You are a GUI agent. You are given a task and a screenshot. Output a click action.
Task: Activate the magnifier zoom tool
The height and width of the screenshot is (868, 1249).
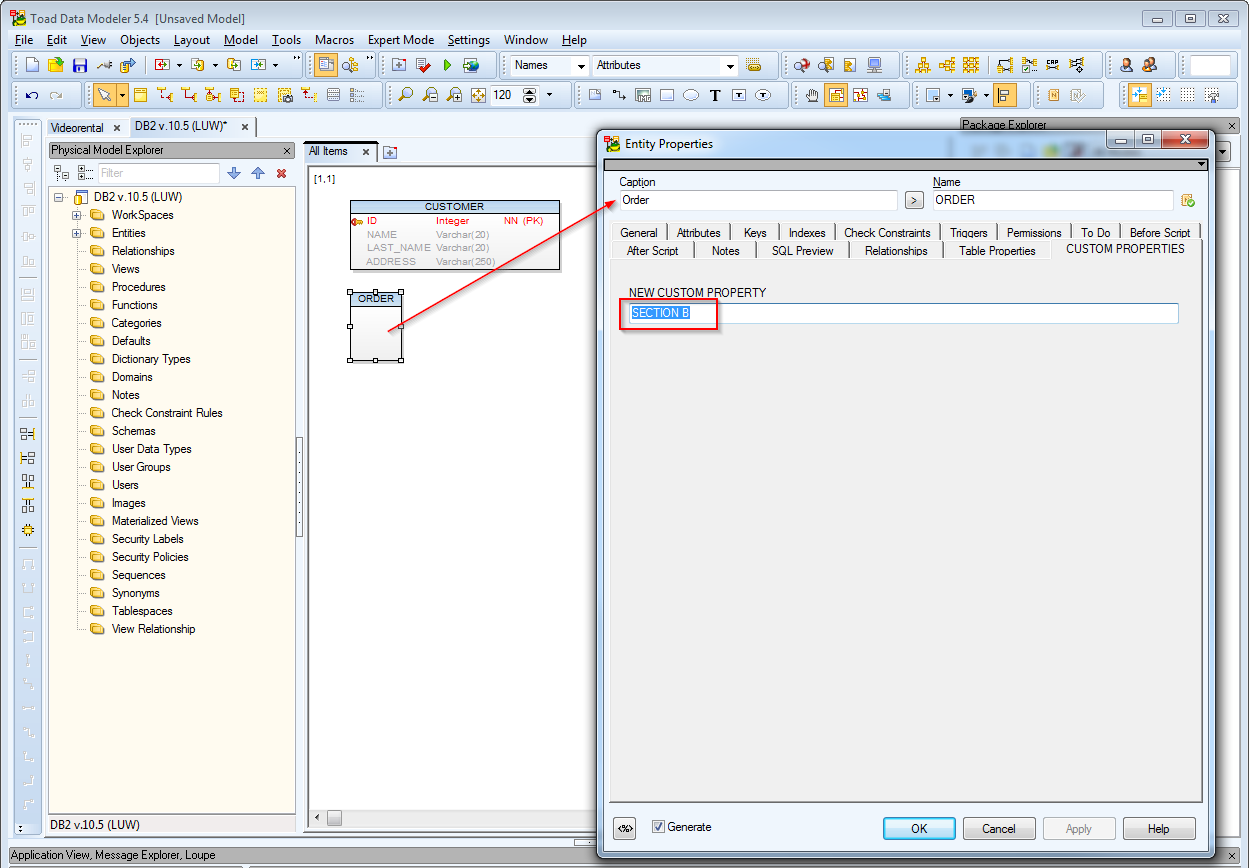(406, 95)
